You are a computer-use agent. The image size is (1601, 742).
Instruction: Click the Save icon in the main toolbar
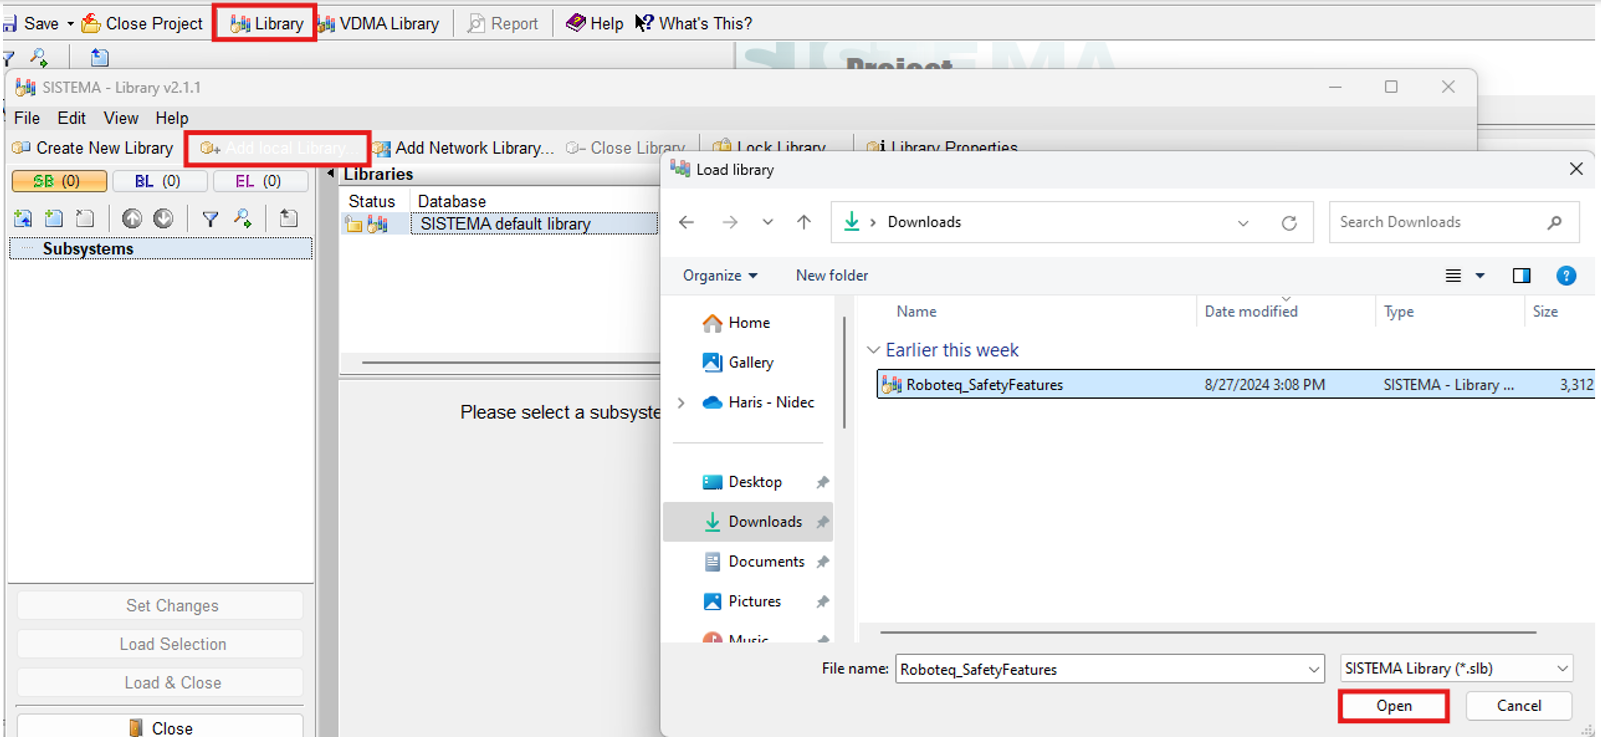coord(10,23)
